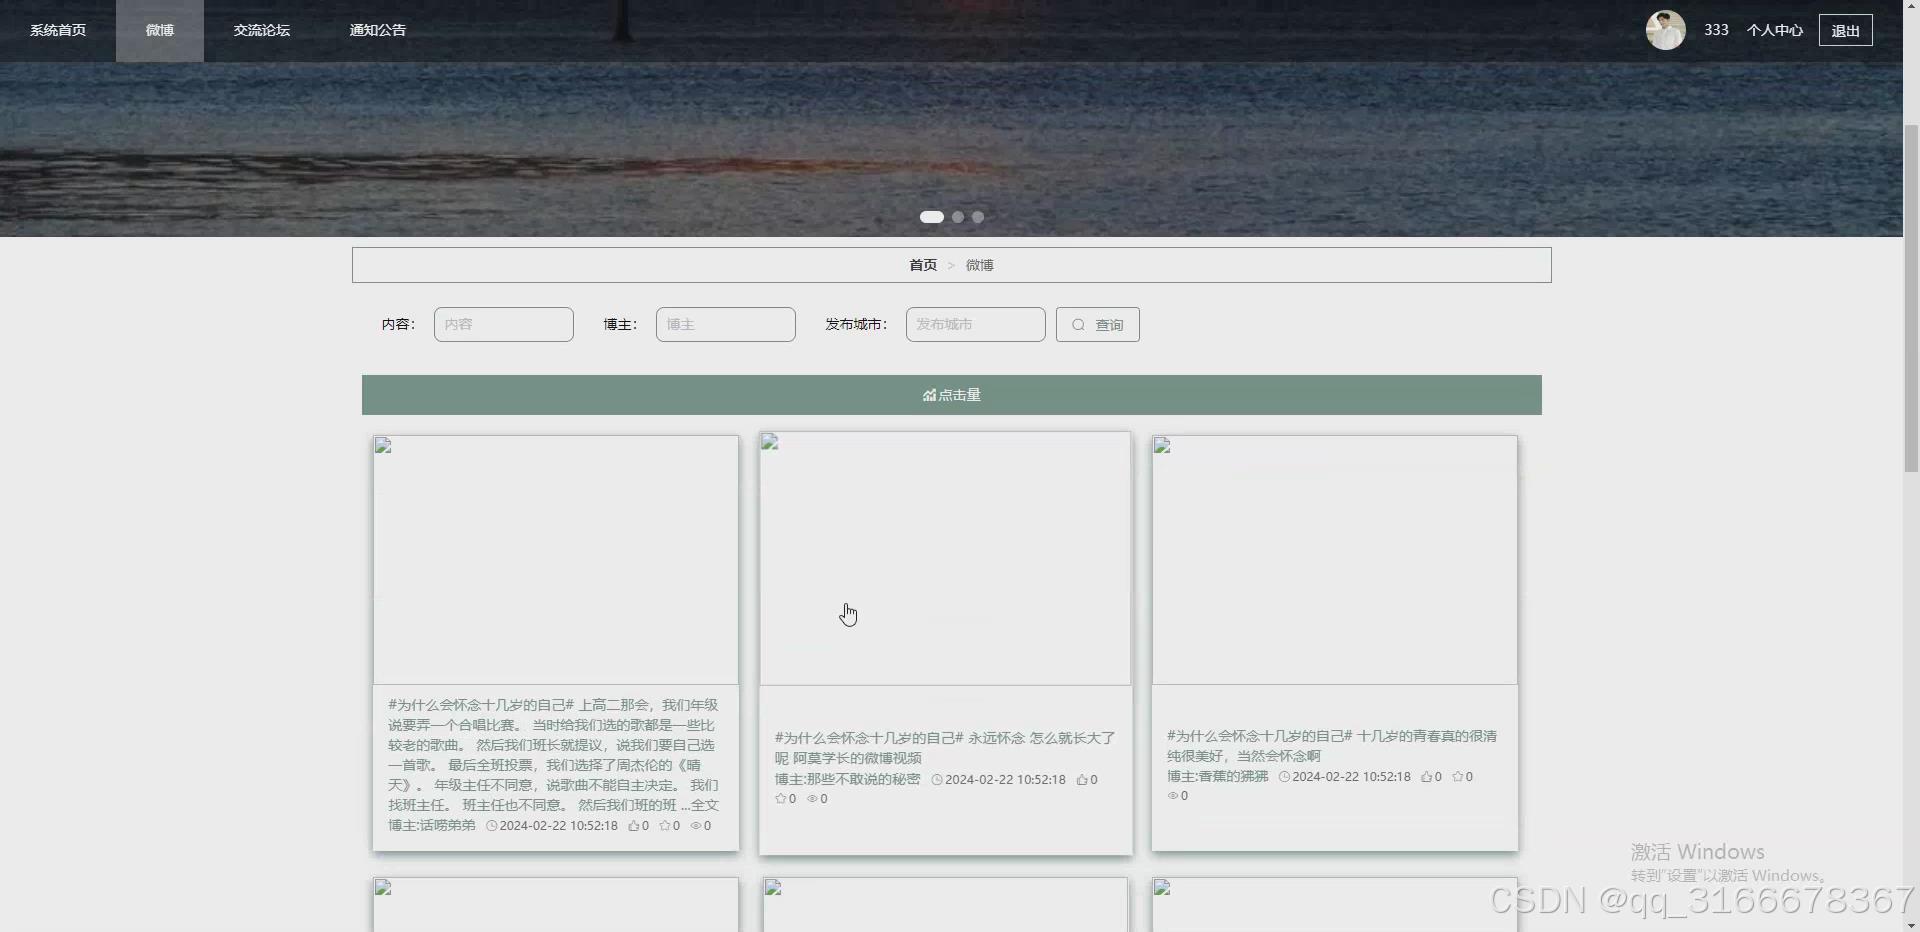Screen dimensions: 1920x932
Task: Click the star favorite icon on 话唠弟弟's post
Action: (665, 826)
